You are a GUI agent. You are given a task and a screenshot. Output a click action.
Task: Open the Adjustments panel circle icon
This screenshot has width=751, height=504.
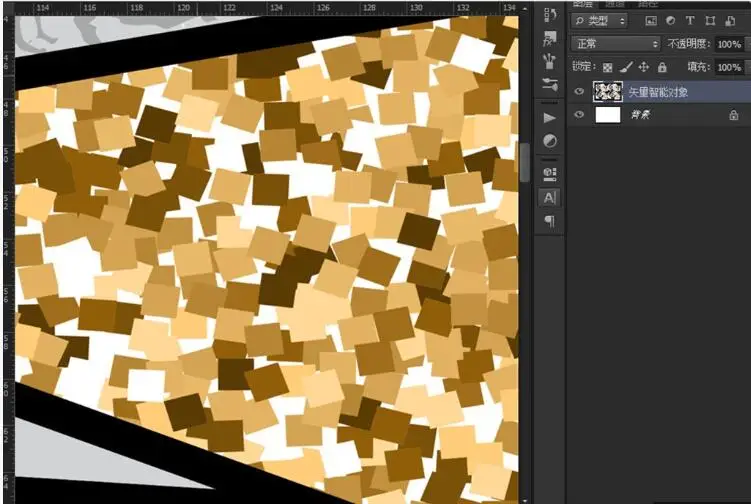550,141
